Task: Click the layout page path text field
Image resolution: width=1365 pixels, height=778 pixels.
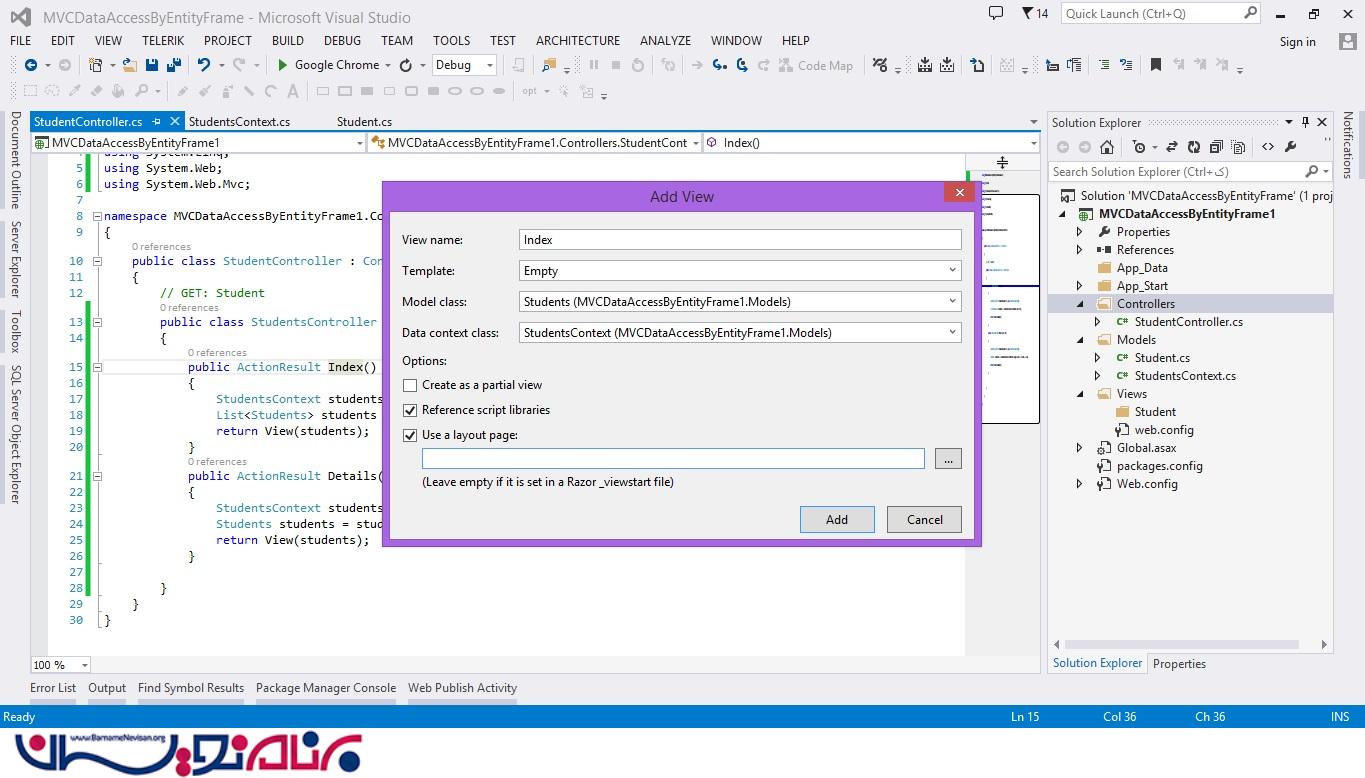Action: point(673,458)
